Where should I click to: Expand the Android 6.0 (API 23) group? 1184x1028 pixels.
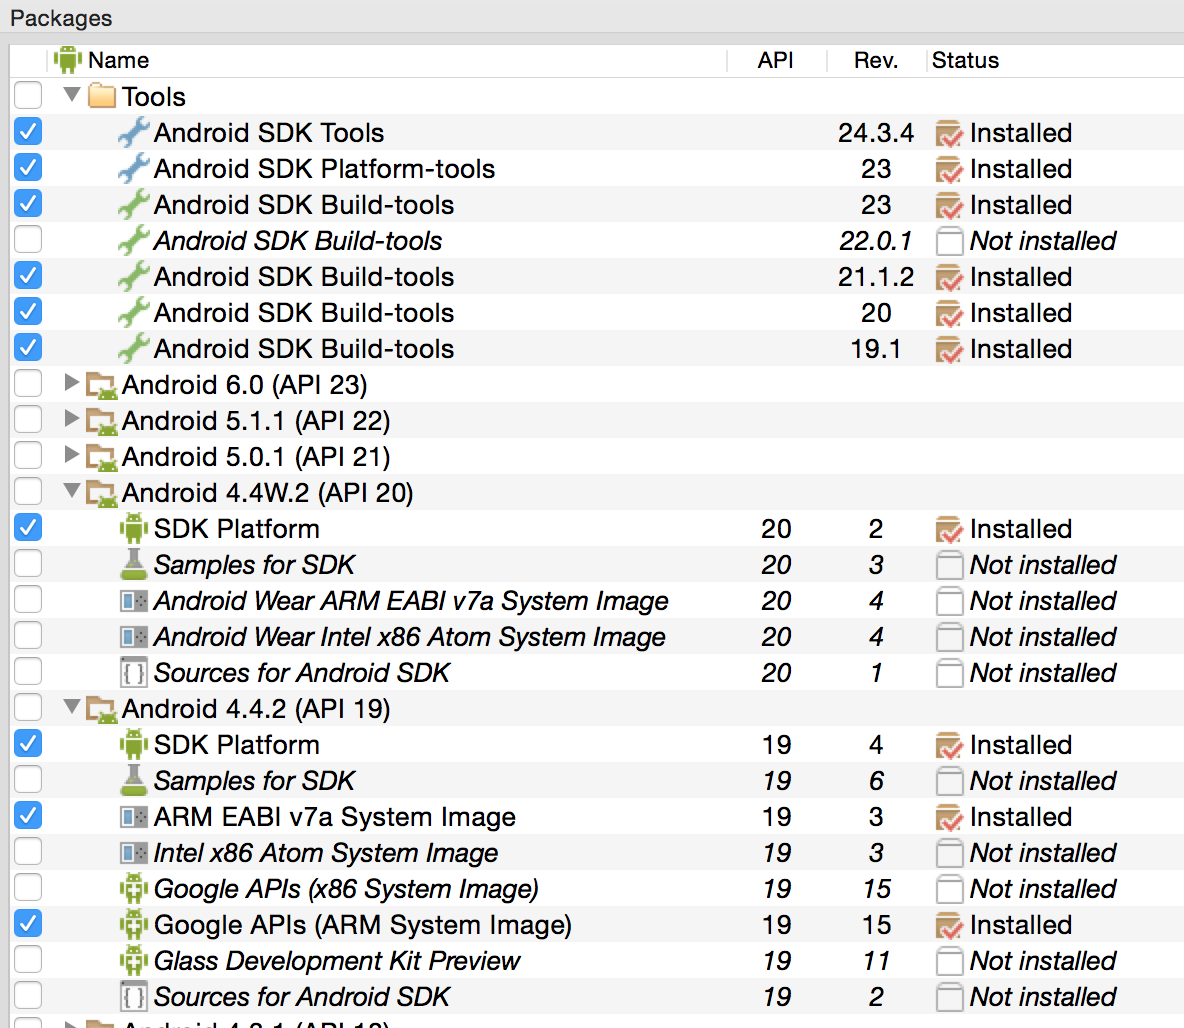click(x=71, y=384)
